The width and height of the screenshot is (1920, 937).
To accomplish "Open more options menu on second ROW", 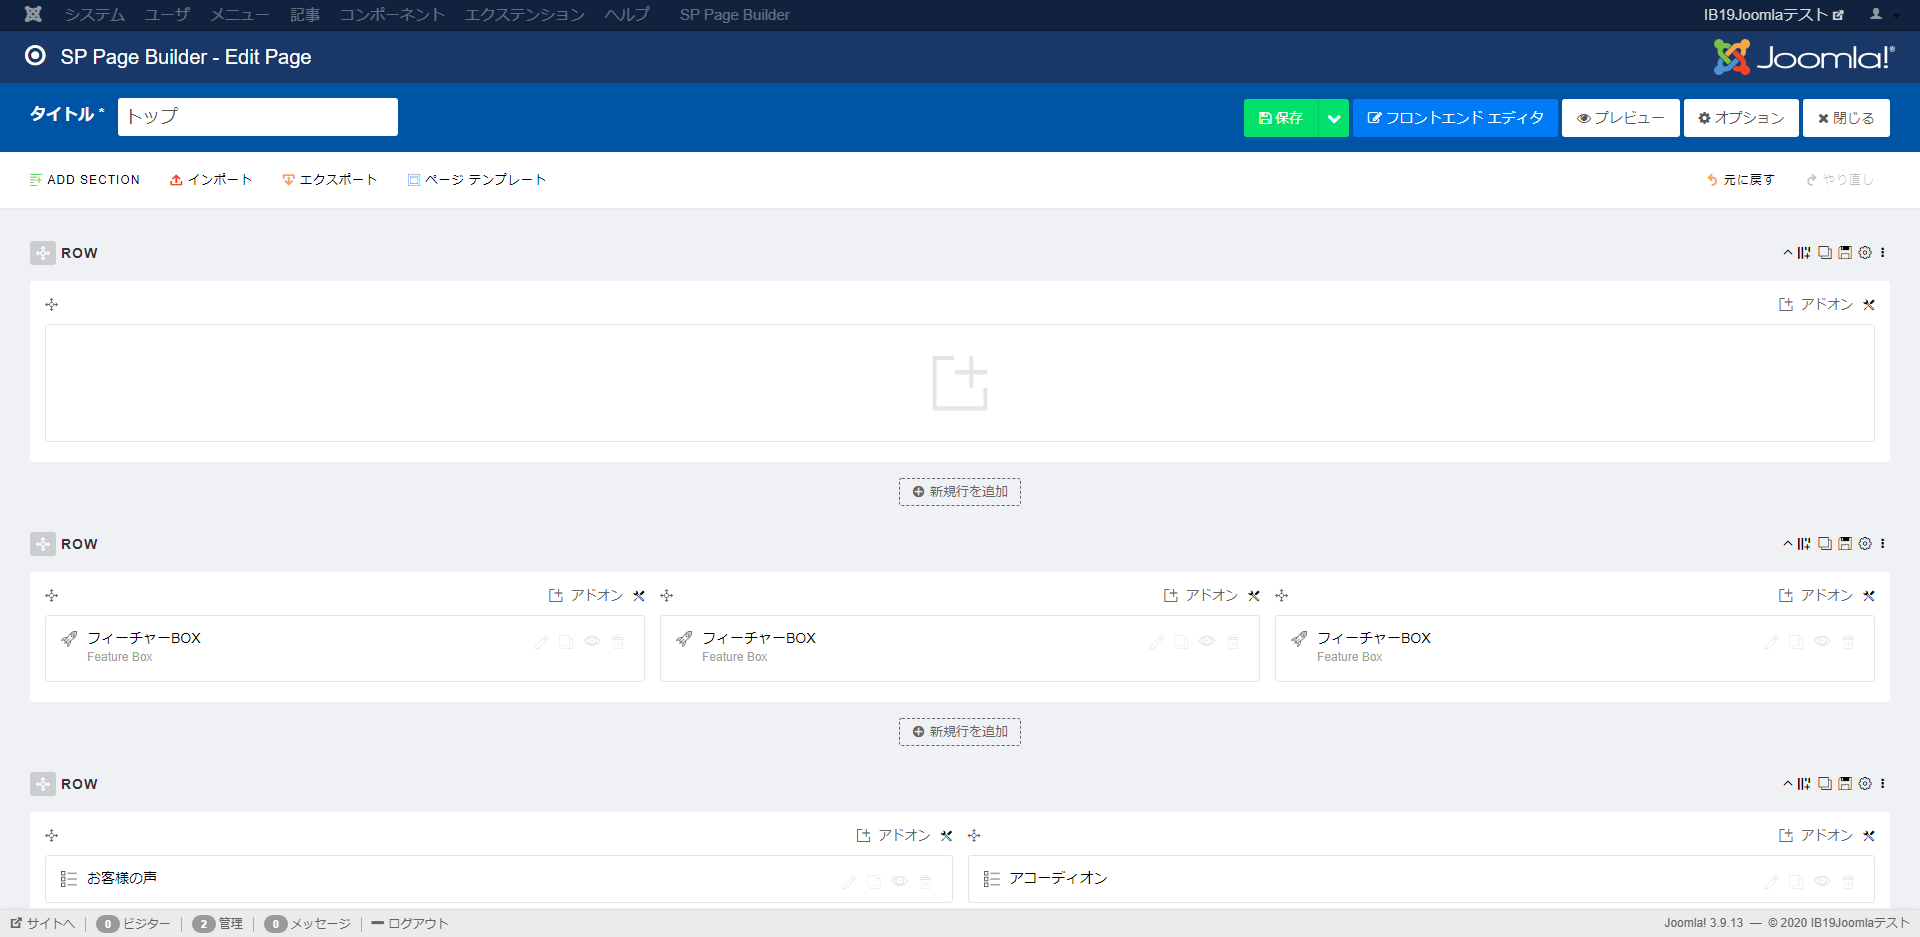I will tap(1883, 544).
